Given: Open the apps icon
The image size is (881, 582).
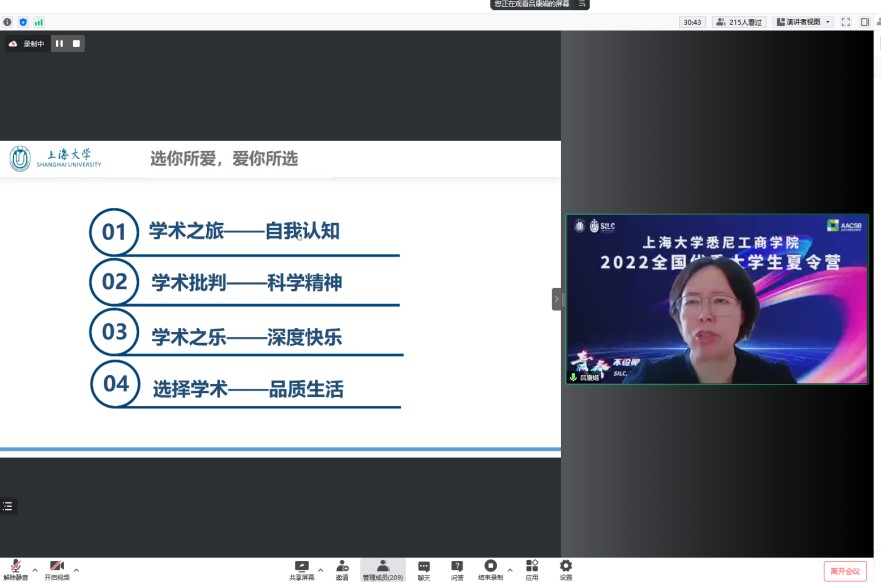Looking at the screenshot, I should point(532,567).
